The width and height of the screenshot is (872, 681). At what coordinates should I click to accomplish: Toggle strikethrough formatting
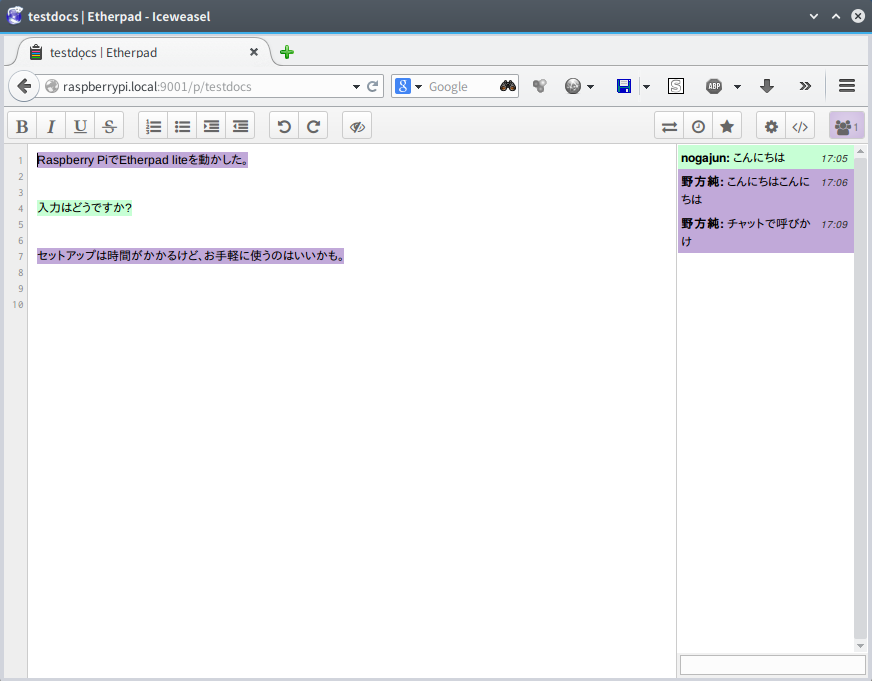click(109, 126)
